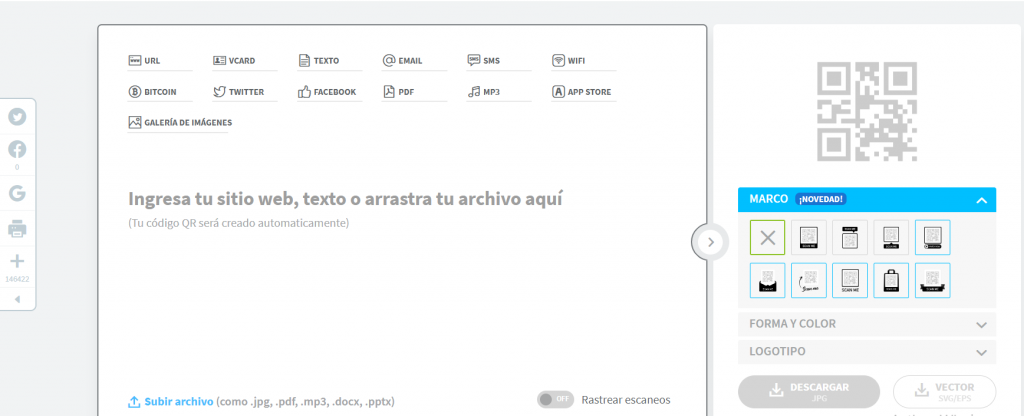The width and height of the screenshot is (1024, 416).
Task: Click the printer icon in sidebar
Action: 17,229
